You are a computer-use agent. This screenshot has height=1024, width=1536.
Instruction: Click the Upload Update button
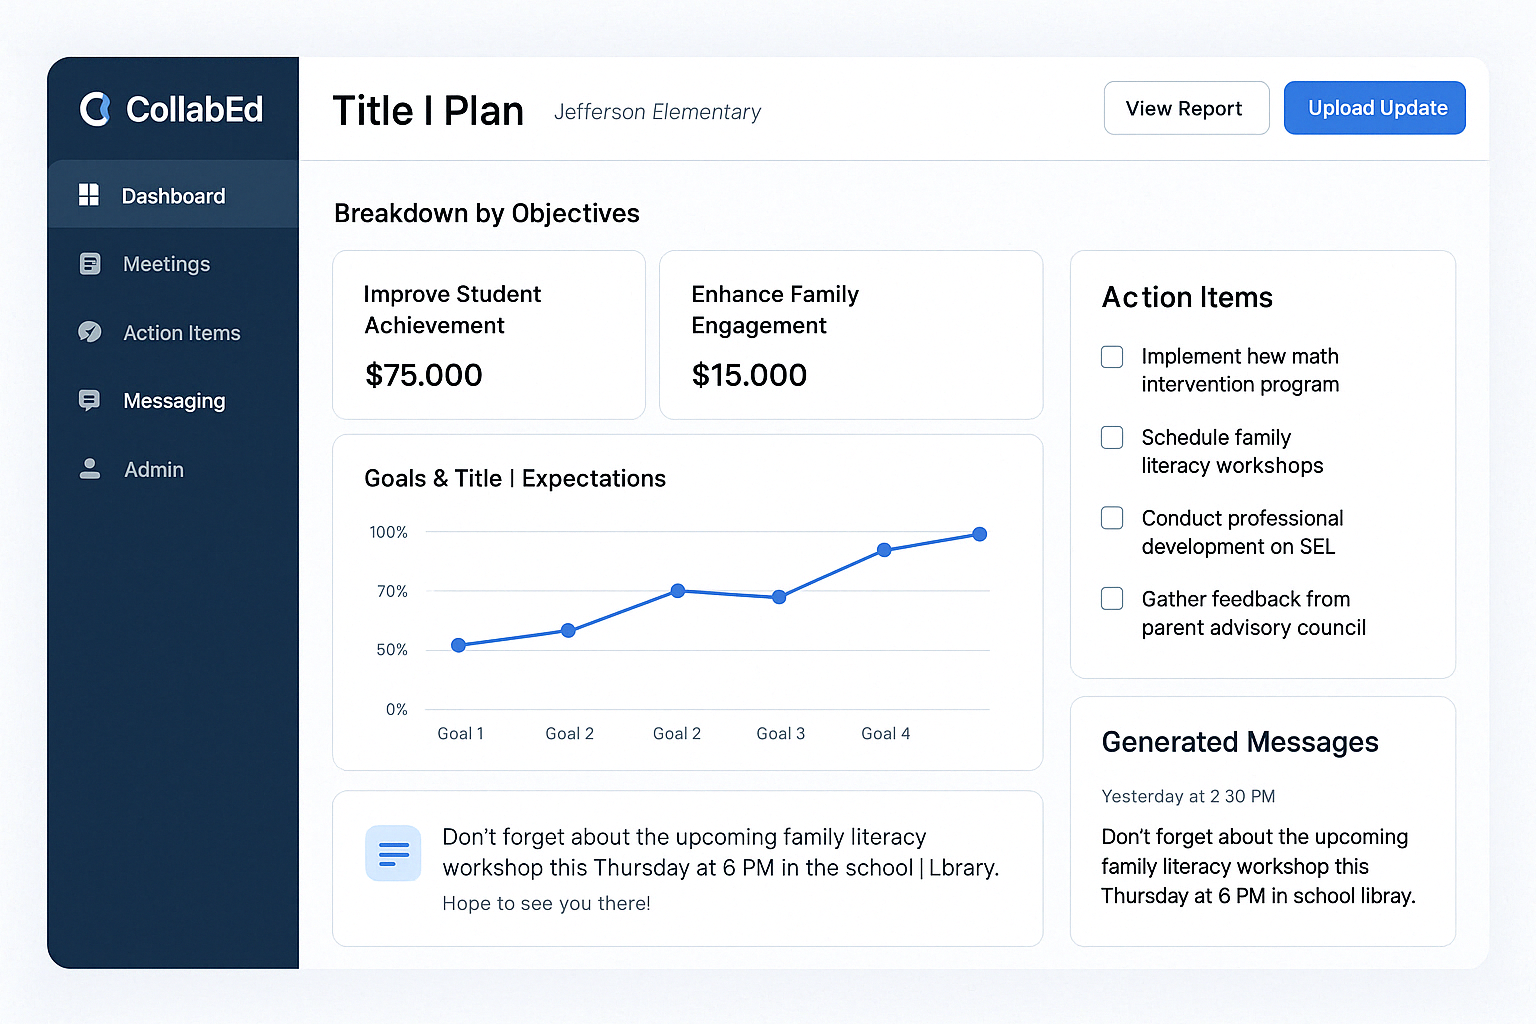point(1375,108)
